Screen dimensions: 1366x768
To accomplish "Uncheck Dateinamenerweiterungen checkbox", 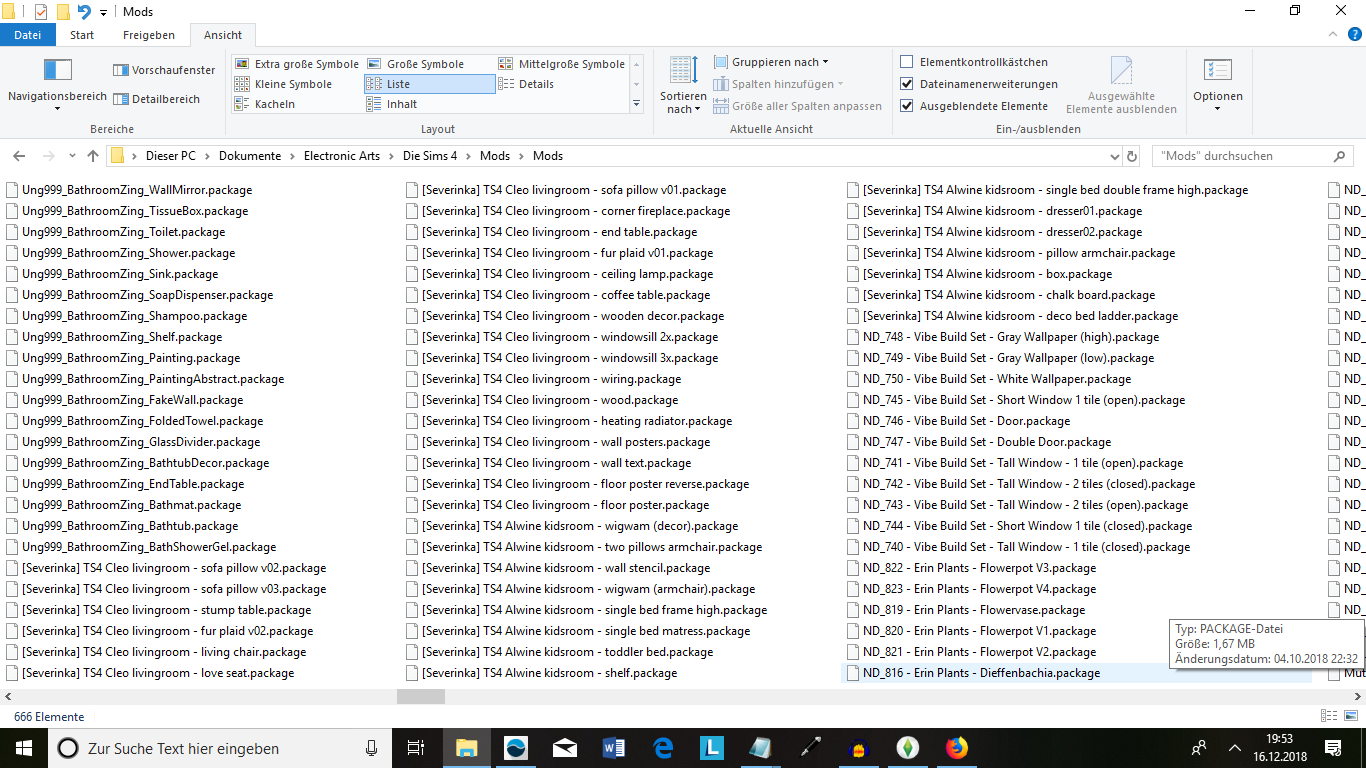I will [x=907, y=84].
